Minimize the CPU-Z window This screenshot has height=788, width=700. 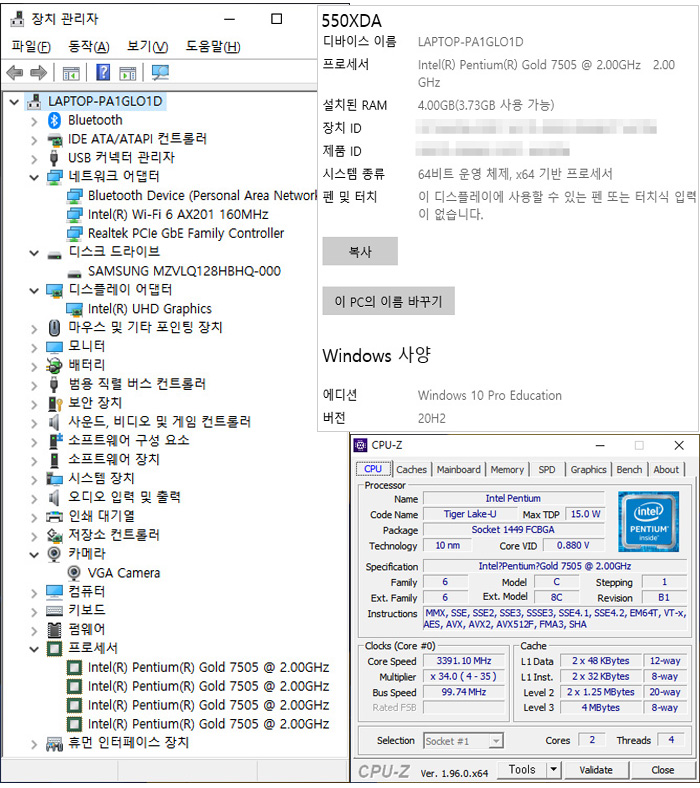pos(600,445)
